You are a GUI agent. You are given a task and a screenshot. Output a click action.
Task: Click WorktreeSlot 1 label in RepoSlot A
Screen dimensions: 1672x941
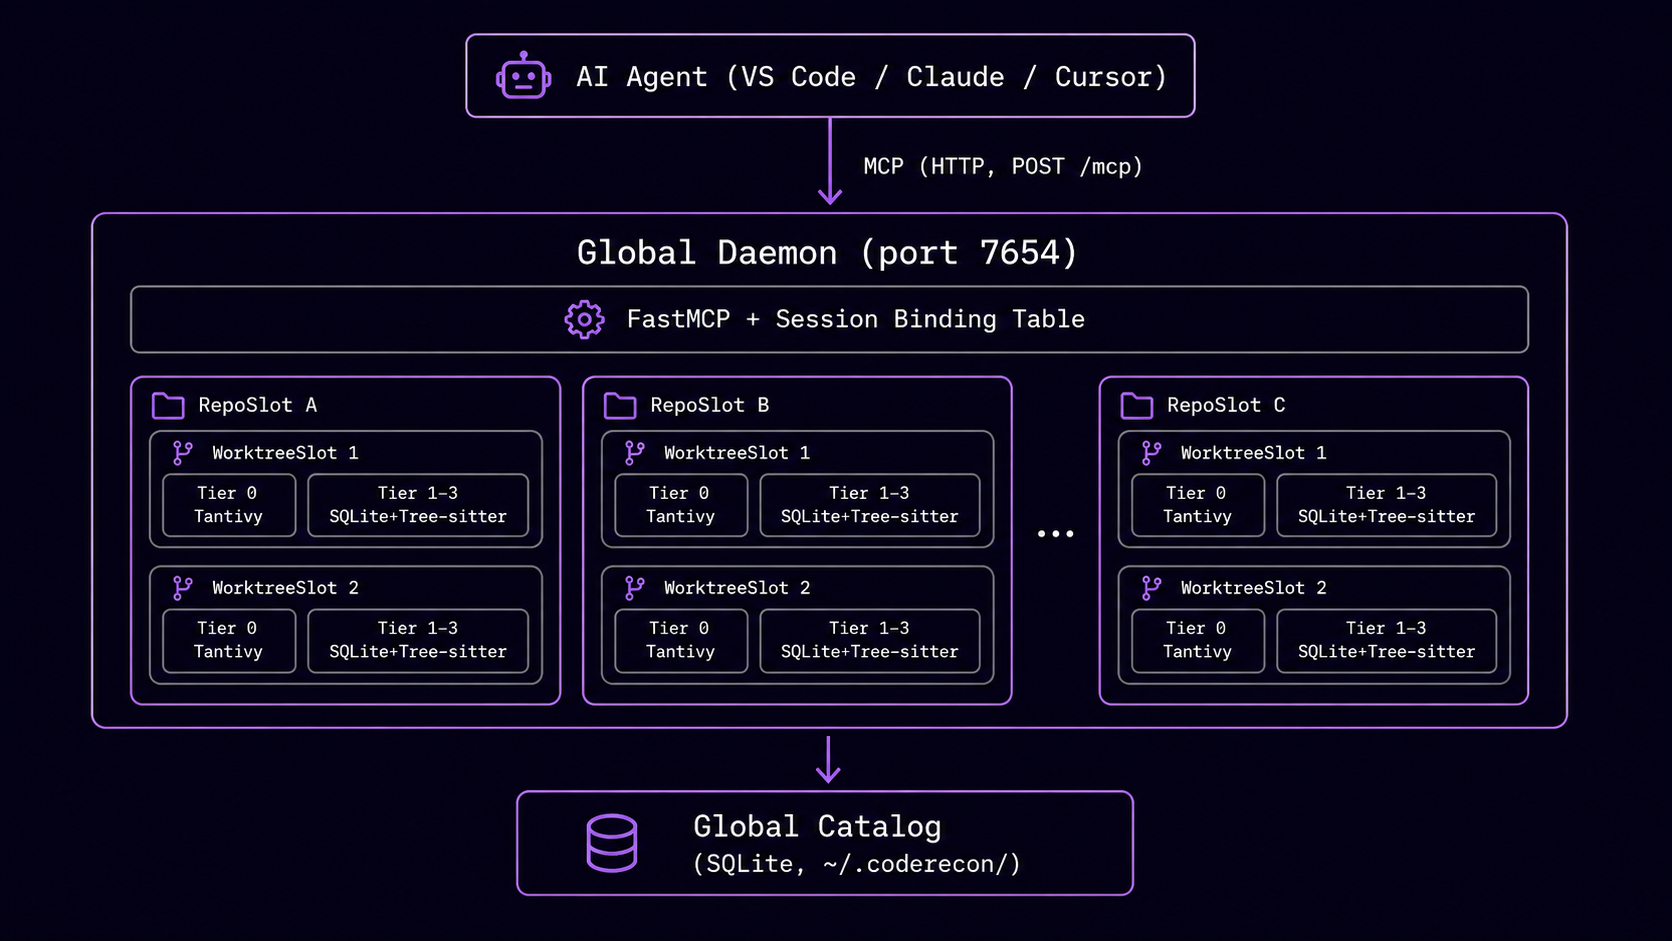pos(285,453)
